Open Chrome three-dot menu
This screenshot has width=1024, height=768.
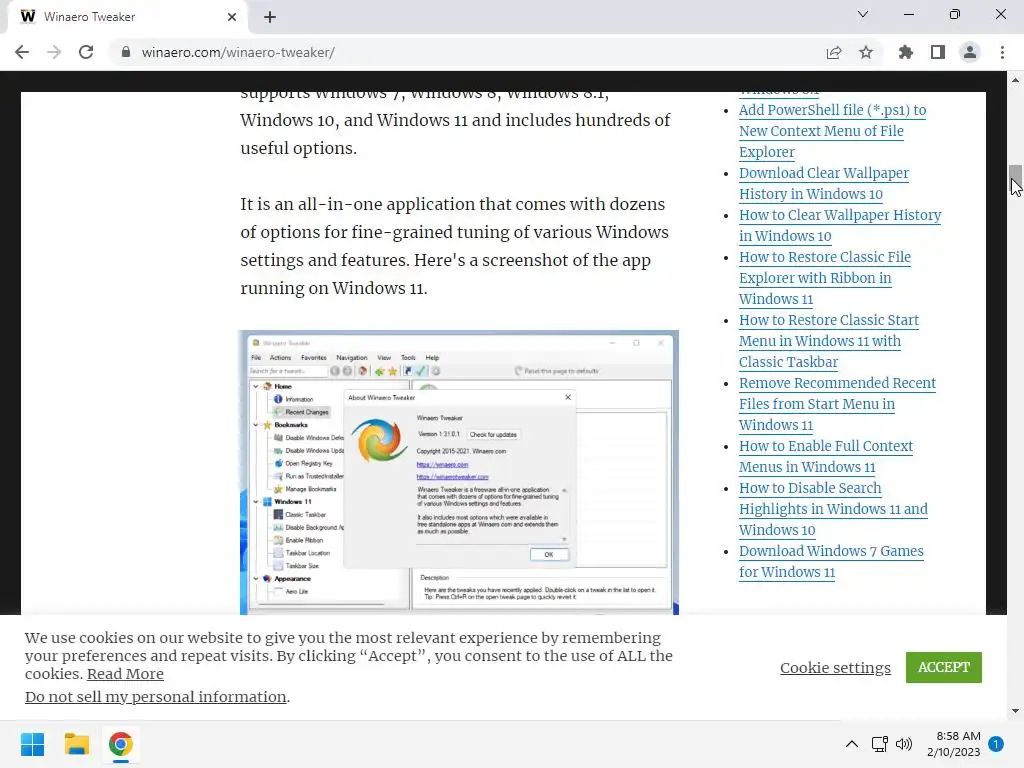point(1002,52)
